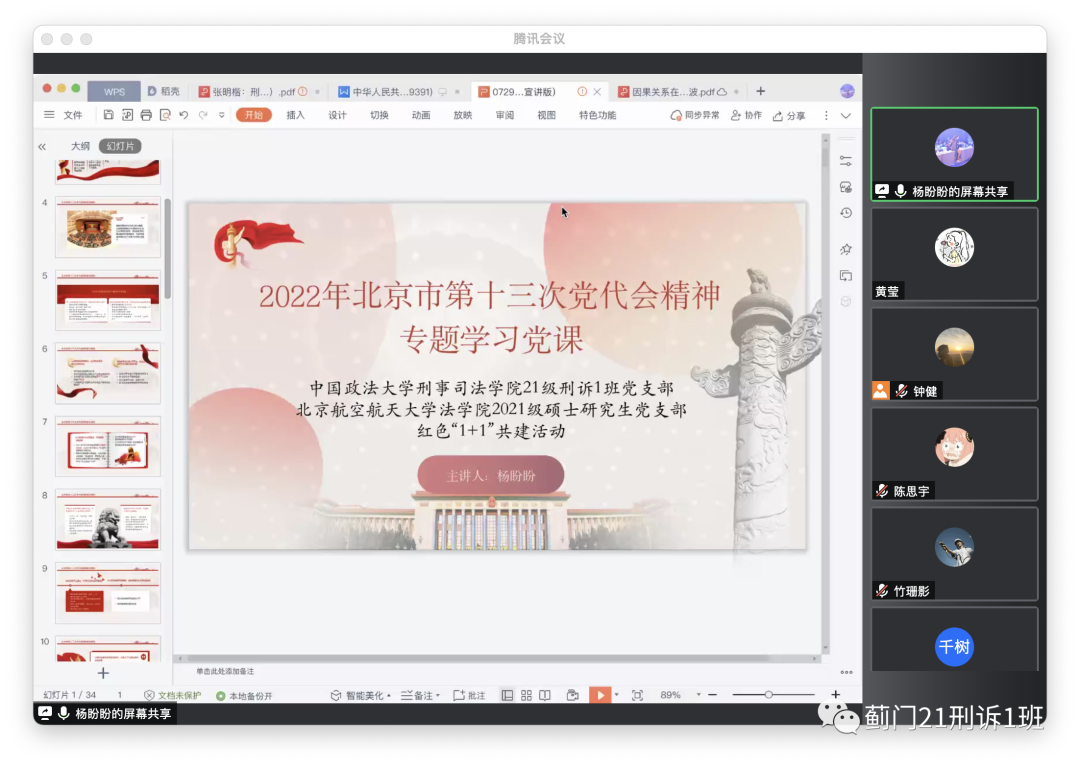Image resolution: width=1080 pixels, height=766 pixels.
Task: Switch sidebar to 幻灯片 view
Action: (121, 146)
